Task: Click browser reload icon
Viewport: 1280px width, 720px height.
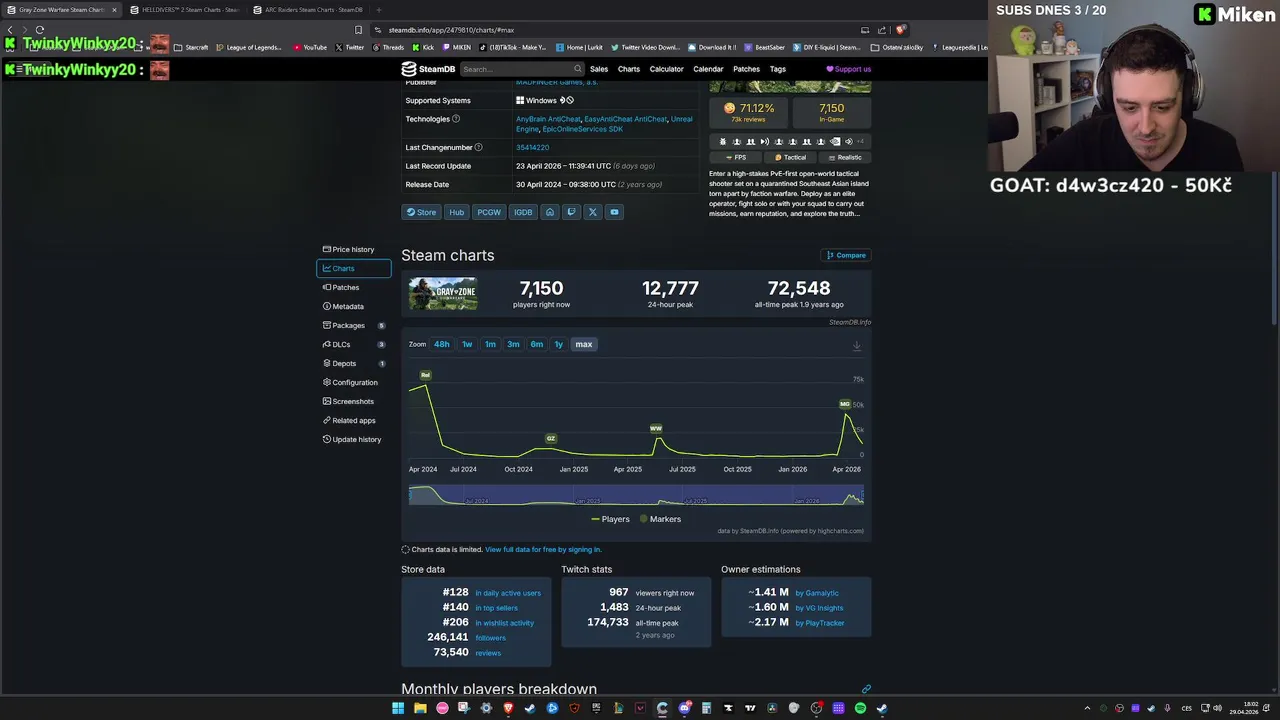Action: pyautogui.click(x=39, y=30)
